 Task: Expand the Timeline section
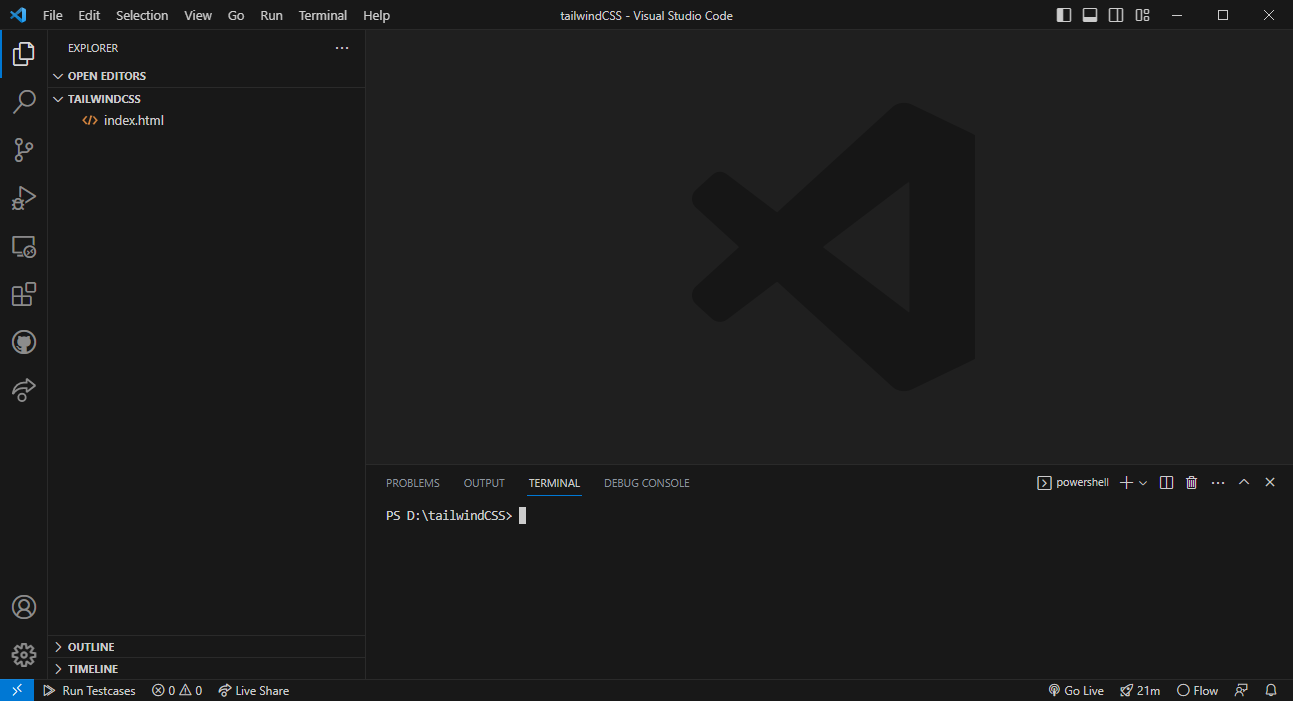(92, 669)
